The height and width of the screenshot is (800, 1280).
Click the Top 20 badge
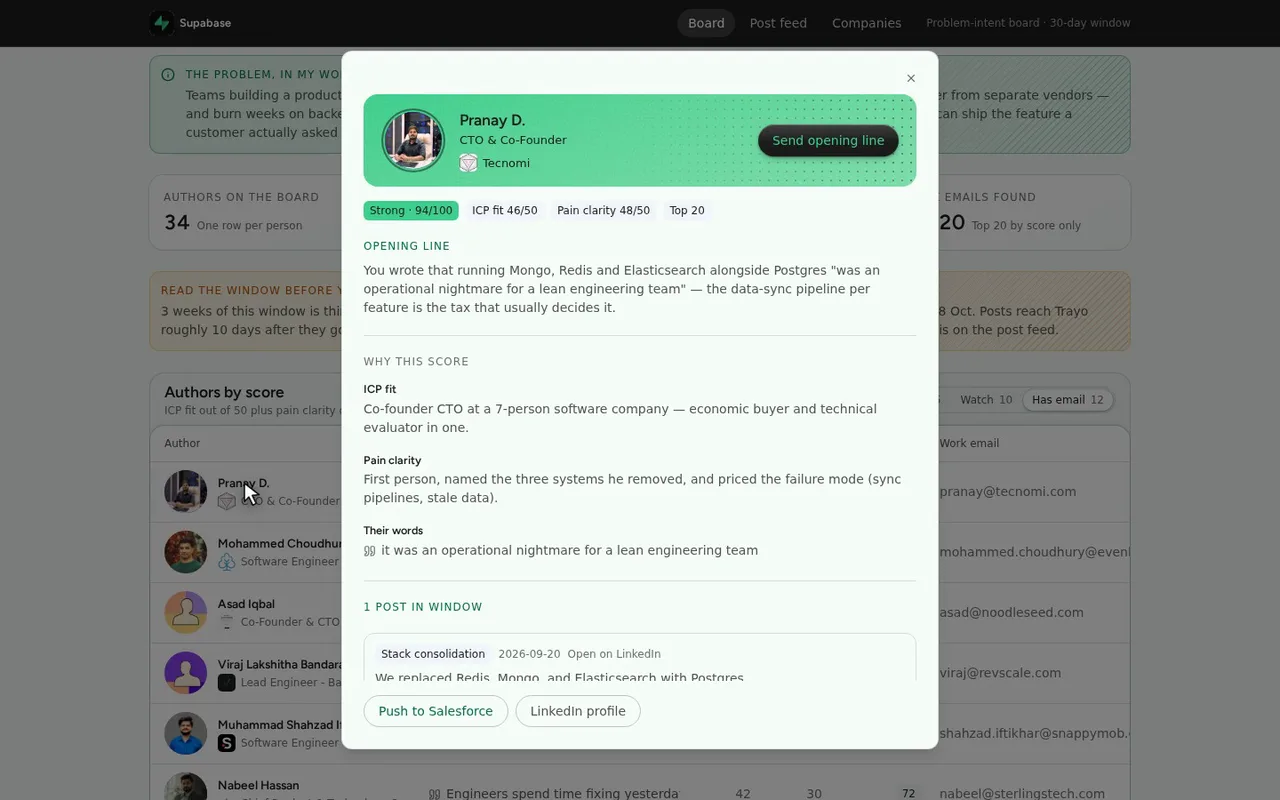point(687,210)
